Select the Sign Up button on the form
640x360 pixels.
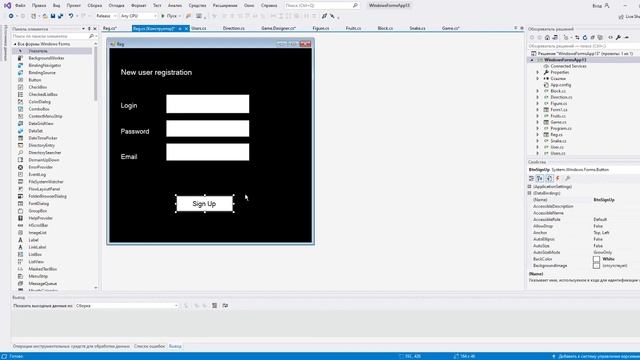pyautogui.click(x=204, y=204)
